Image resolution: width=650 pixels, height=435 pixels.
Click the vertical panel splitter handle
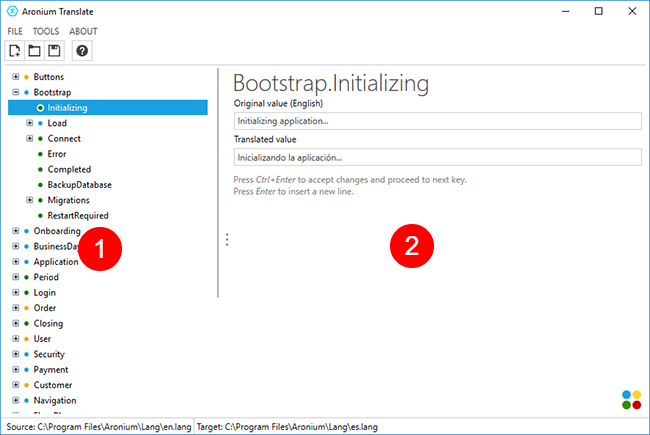point(227,240)
